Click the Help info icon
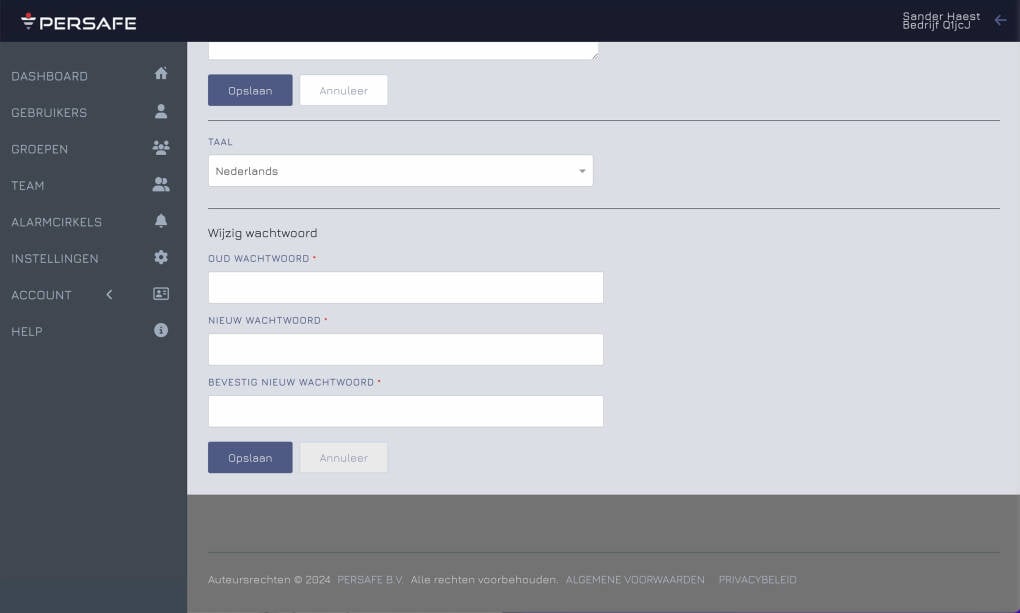 coord(161,330)
